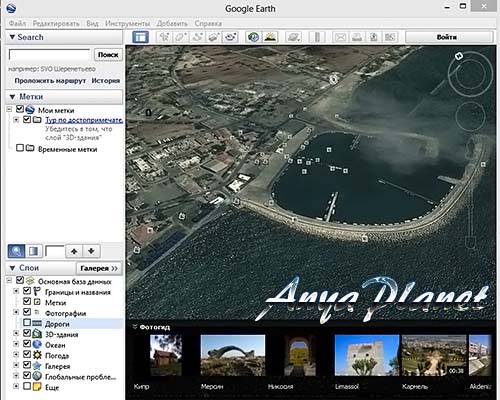Collapse the Слои panel triangle
The height and width of the screenshot is (400, 500).
[12, 268]
